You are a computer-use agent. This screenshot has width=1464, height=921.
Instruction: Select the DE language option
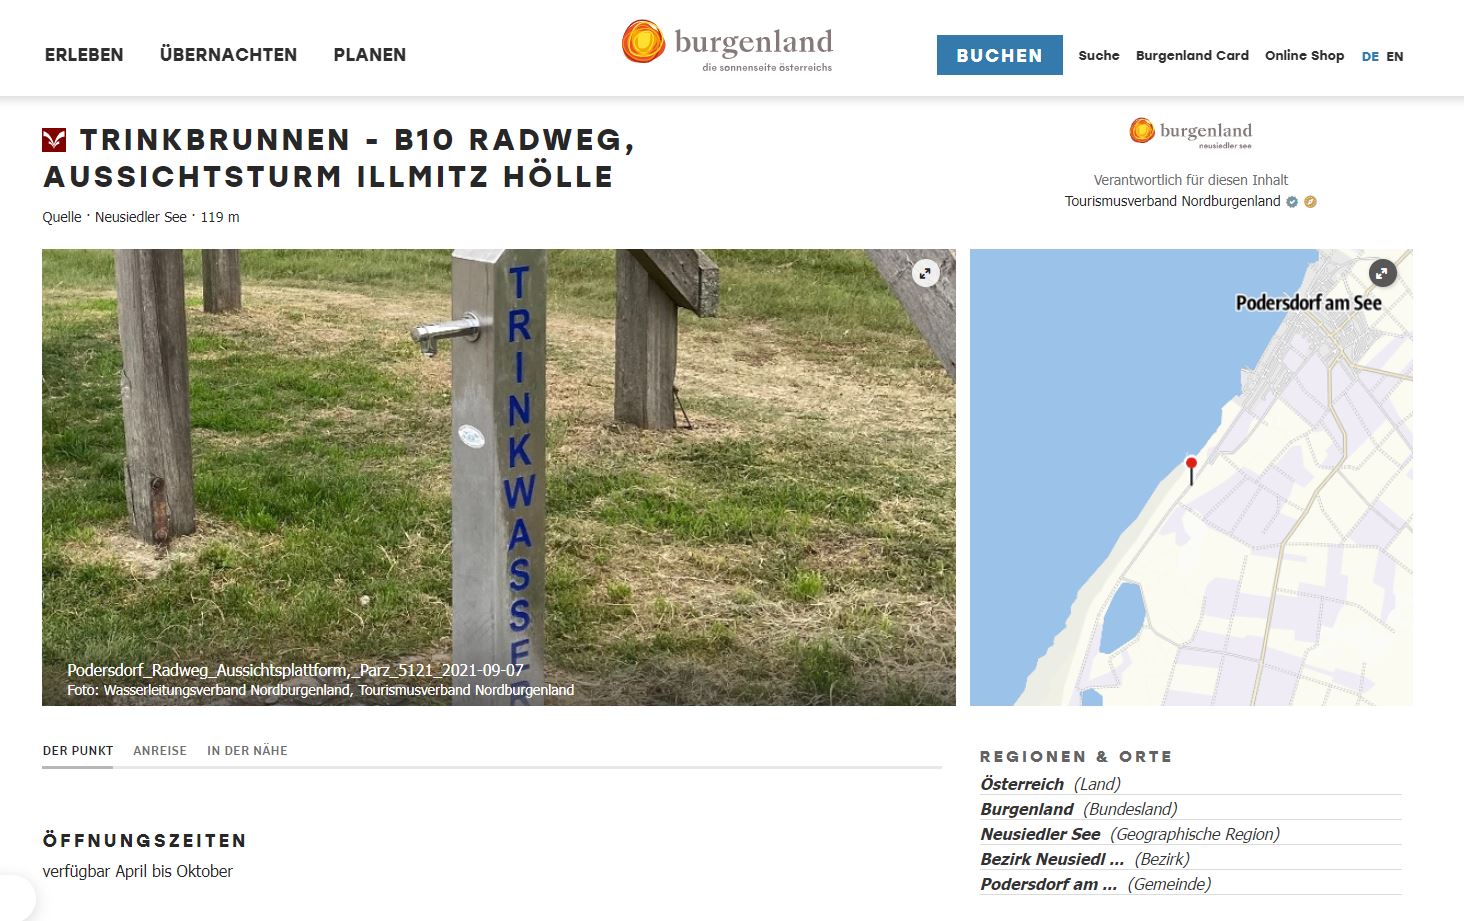point(1370,57)
